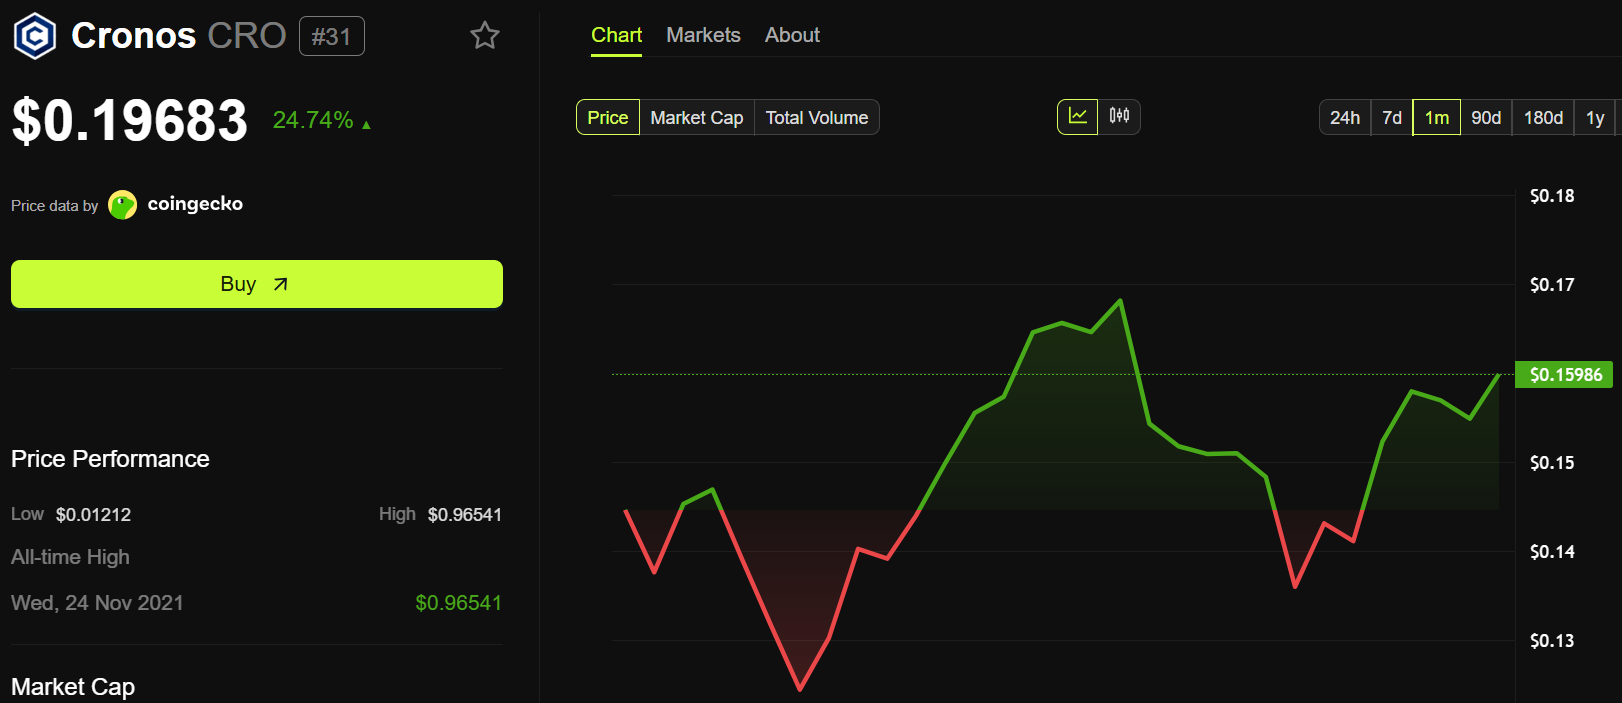The height and width of the screenshot is (703, 1622).
Task: Select the 90d time range
Action: point(1487,117)
